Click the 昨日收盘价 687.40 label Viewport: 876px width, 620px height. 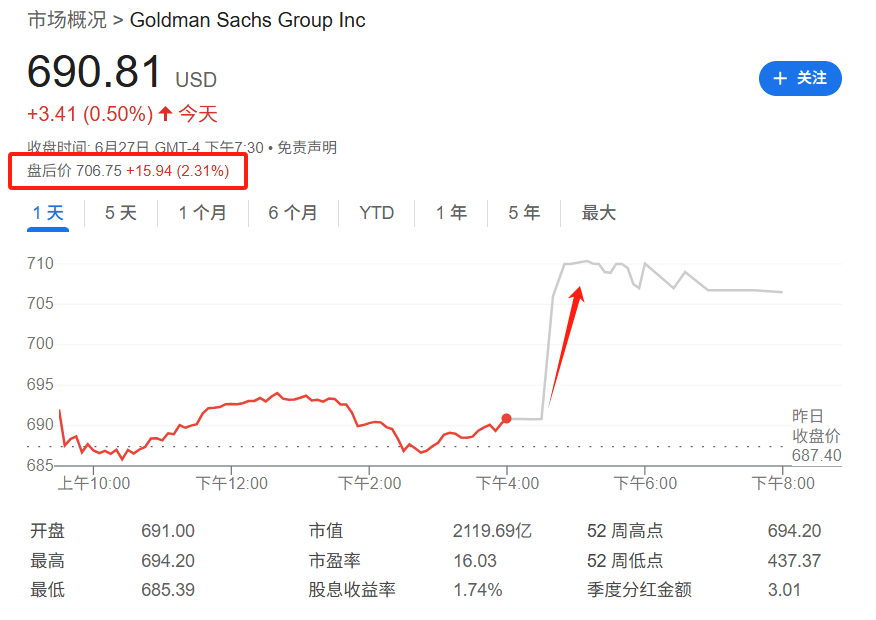pyautogui.click(x=816, y=436)
